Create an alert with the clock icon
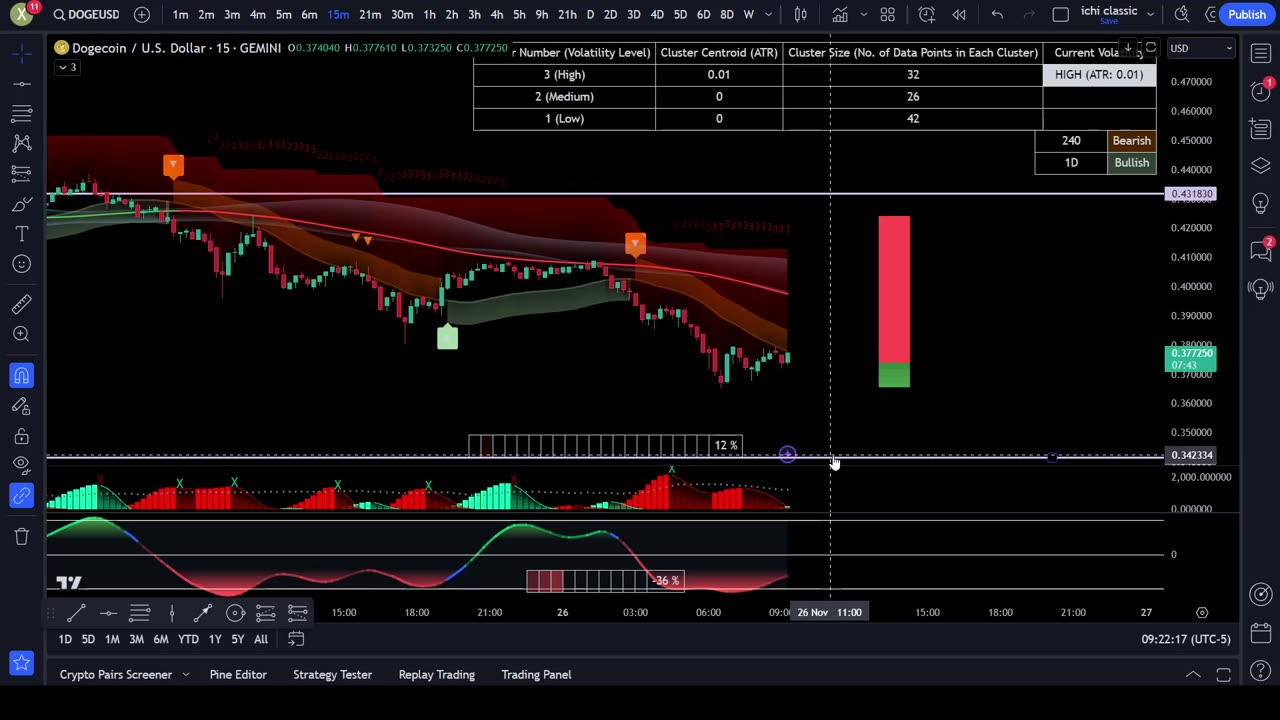The width and height of the screenshot is (1280, 720). click(x=927, y=14)
